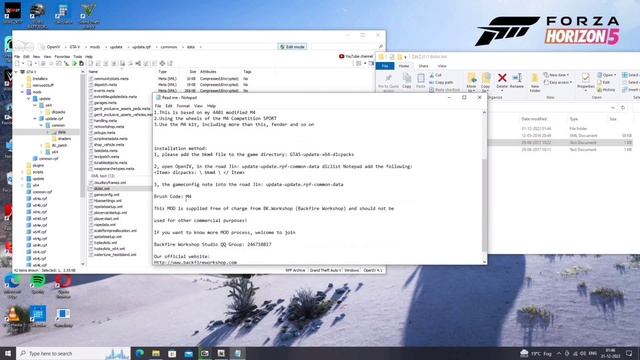This screenshot has width=640, height=360.
Task: Toggle Edit mode button in OpenIV
Action: tap(292, 47)
